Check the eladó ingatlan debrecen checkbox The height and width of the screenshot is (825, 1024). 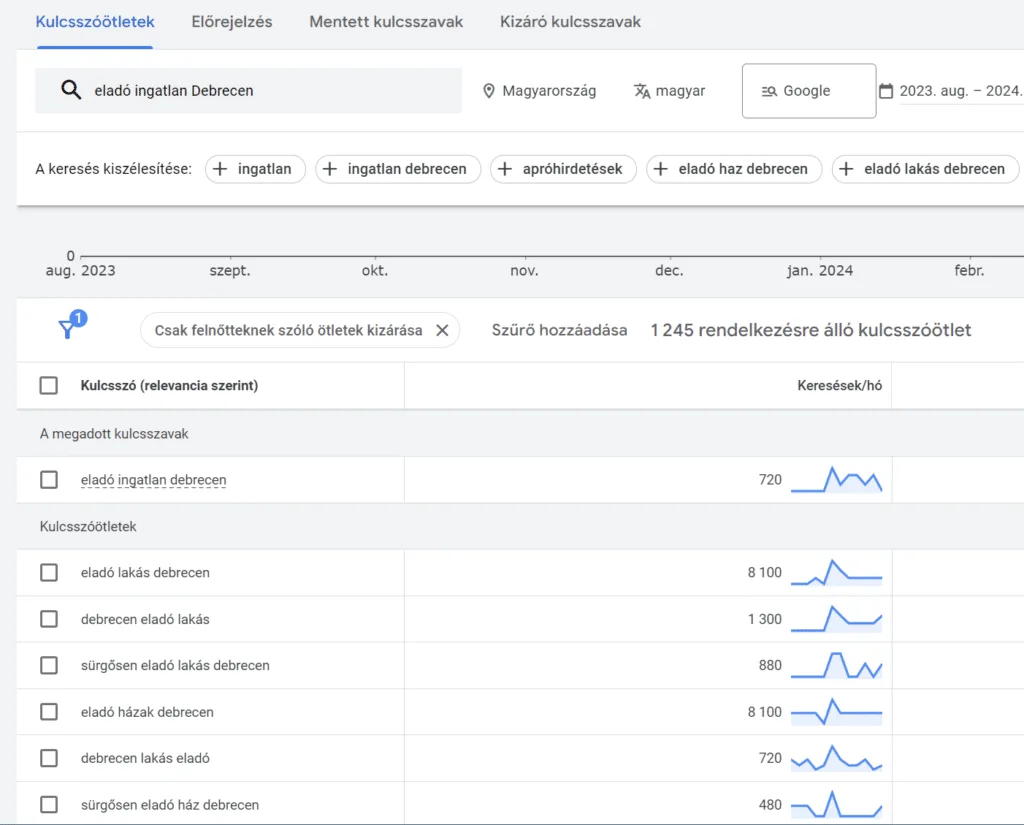pos(49,479)
